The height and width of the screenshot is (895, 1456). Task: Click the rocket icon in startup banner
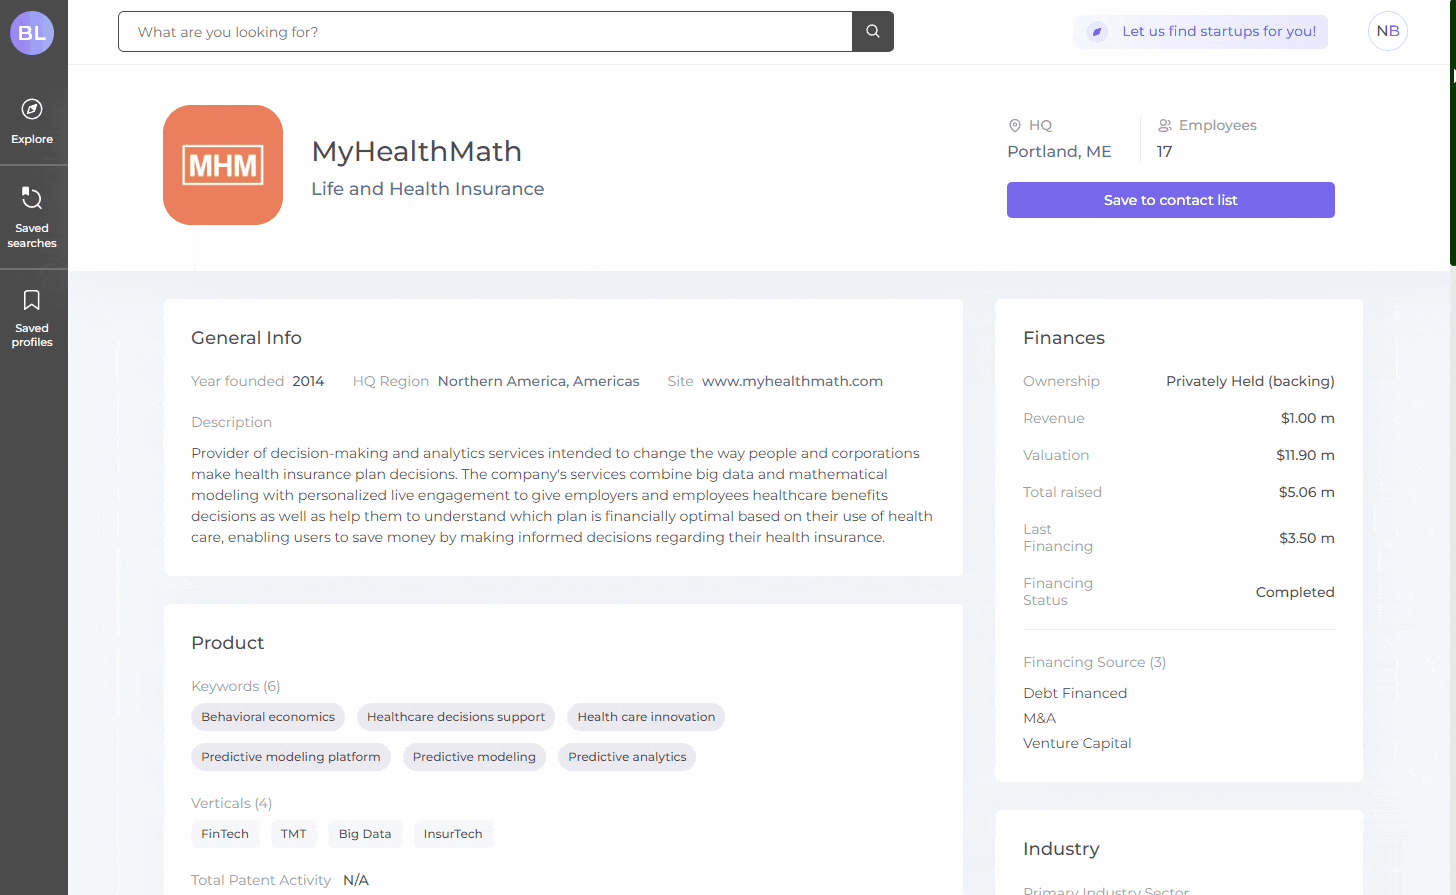(1097, 32)
